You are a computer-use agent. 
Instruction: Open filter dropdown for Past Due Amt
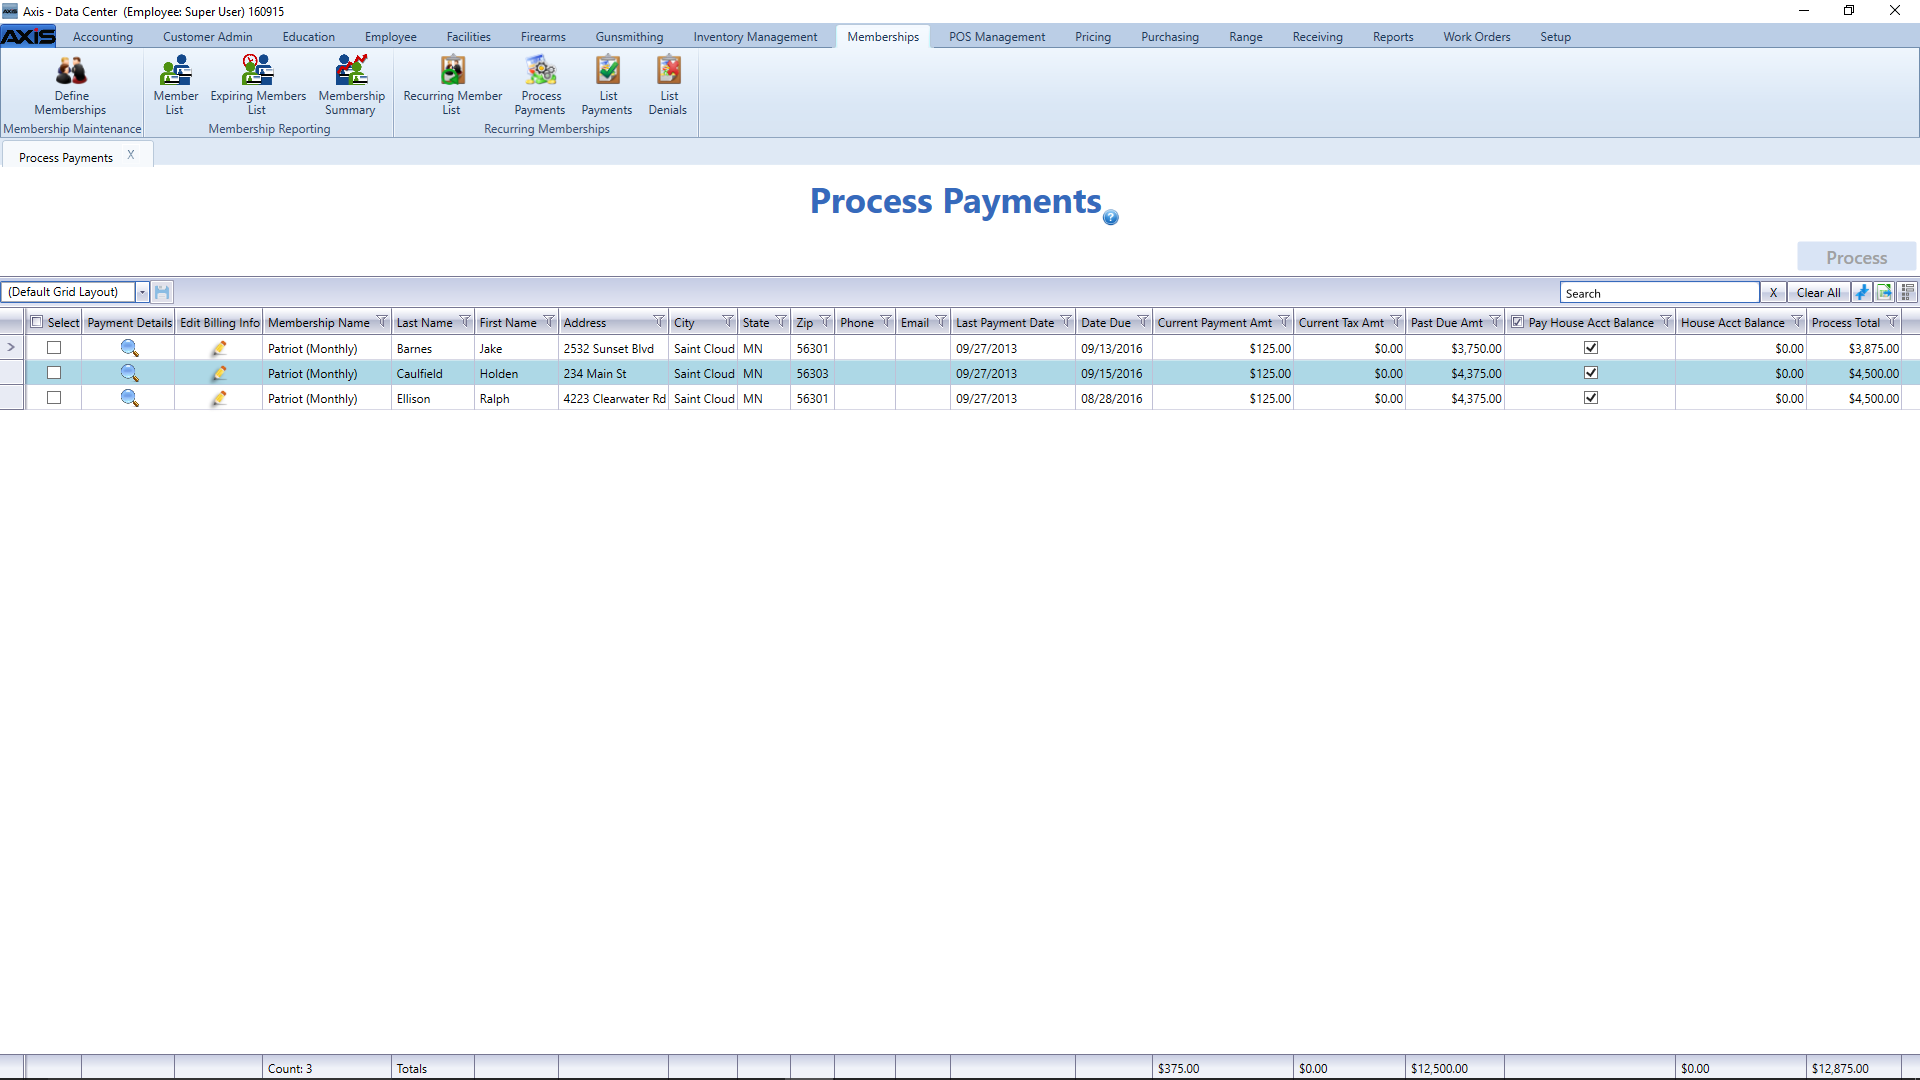click(1495, 322)
